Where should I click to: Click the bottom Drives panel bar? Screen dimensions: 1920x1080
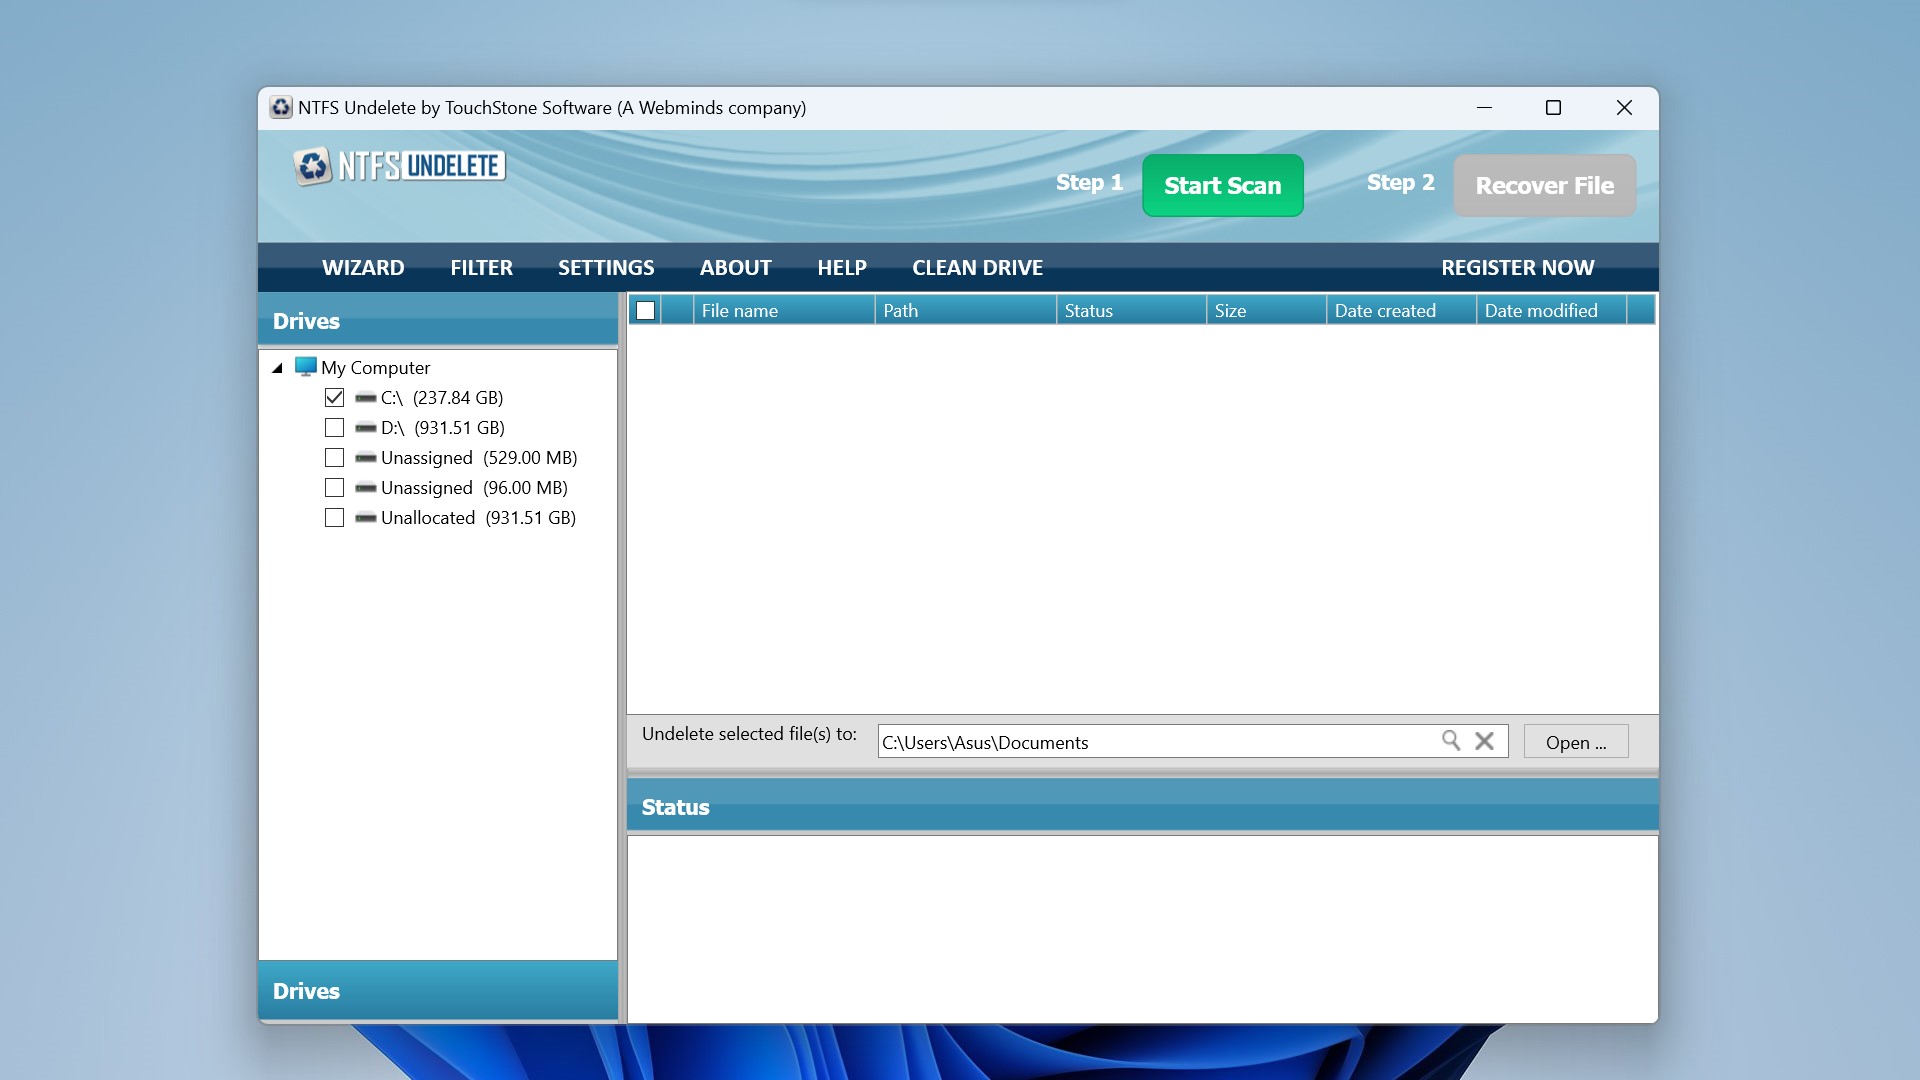(x=438, y=991)
